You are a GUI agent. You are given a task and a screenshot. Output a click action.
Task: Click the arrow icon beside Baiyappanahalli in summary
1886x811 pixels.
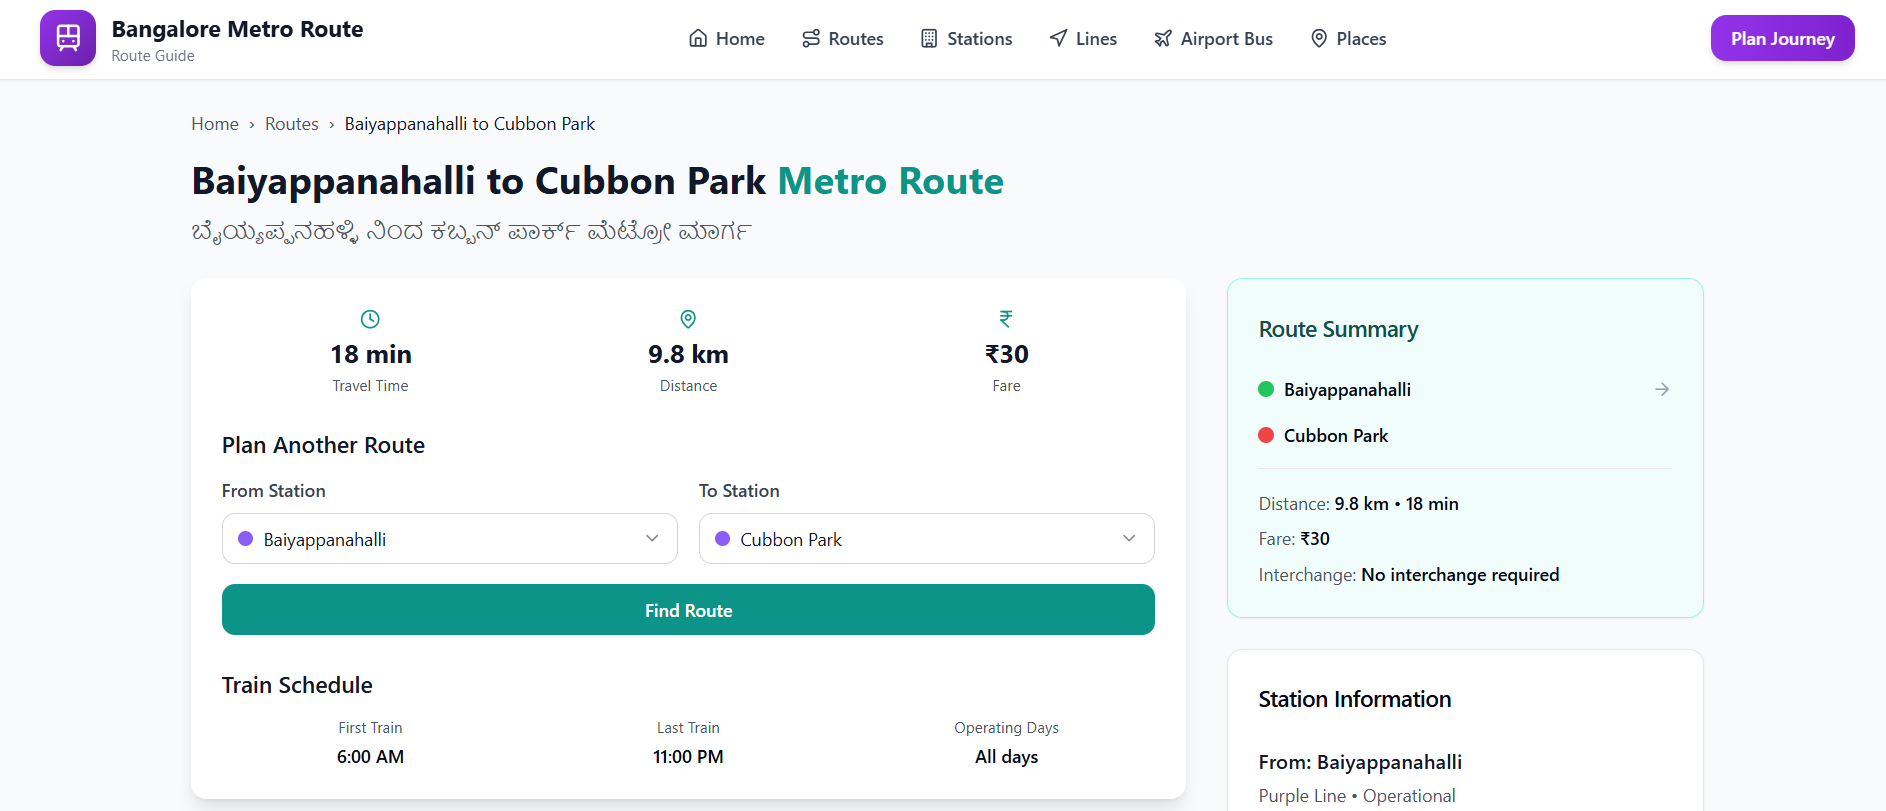click(x=1662, y=389)
